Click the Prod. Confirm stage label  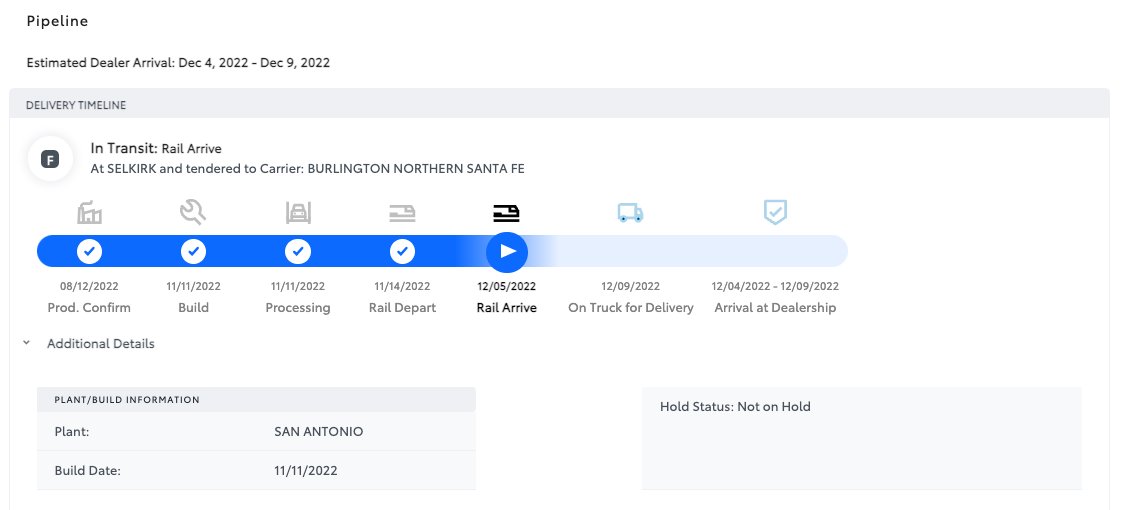pyautogui.click(x=89, y=308)
